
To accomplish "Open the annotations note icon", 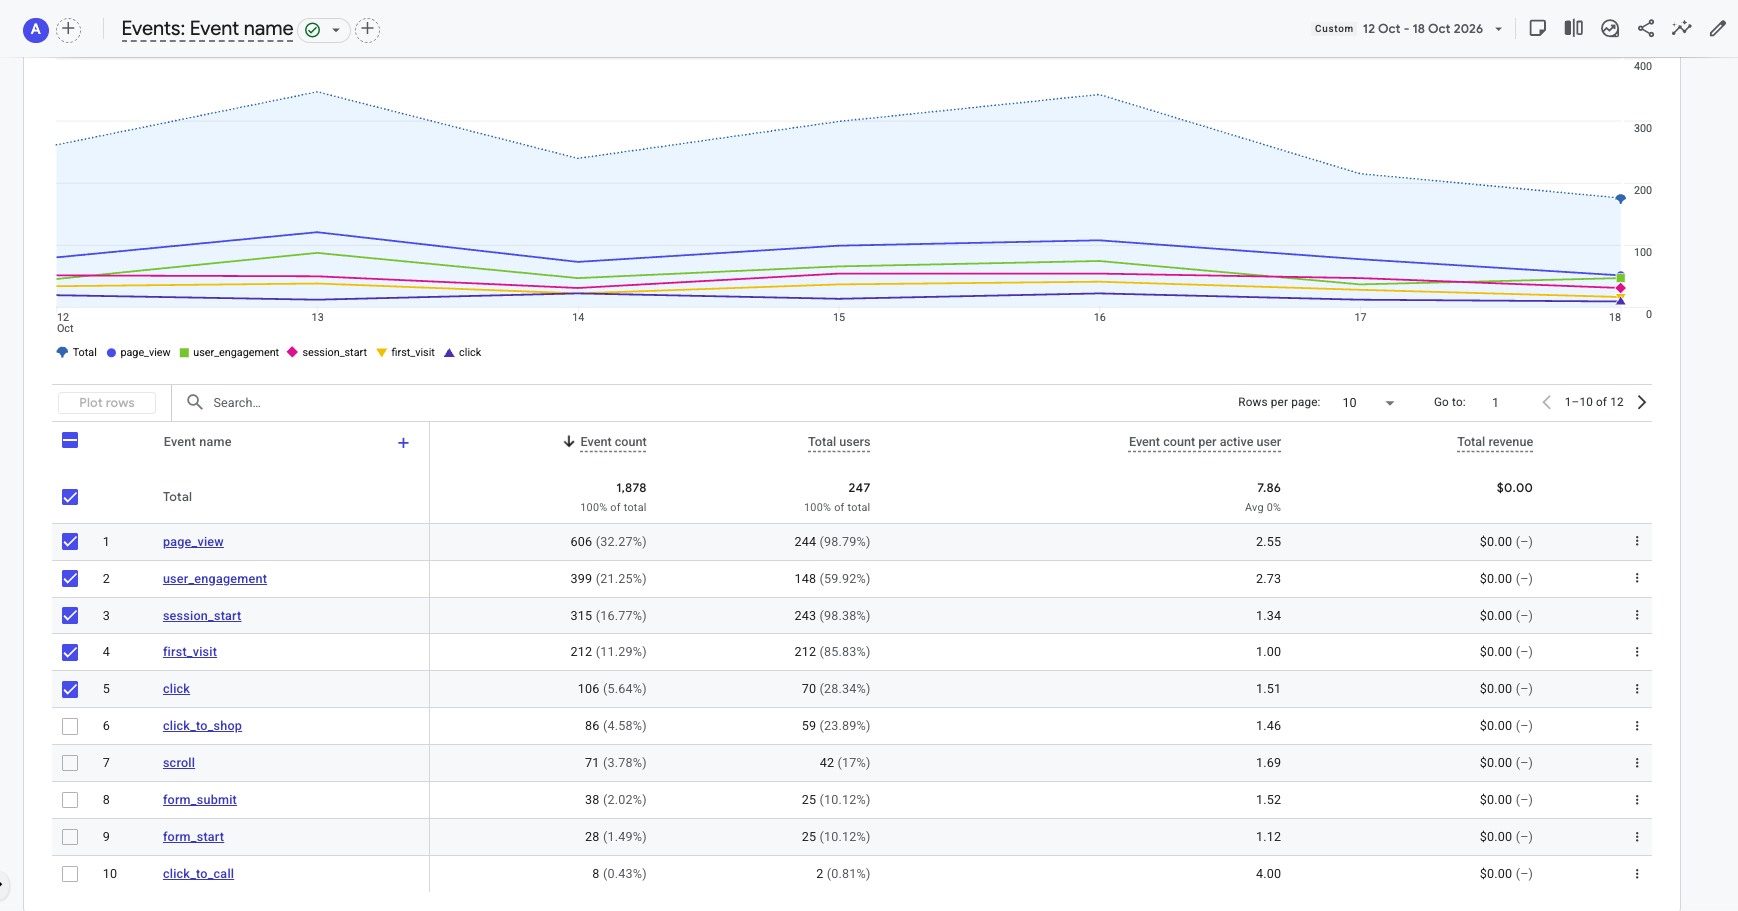I will 1538,28.
